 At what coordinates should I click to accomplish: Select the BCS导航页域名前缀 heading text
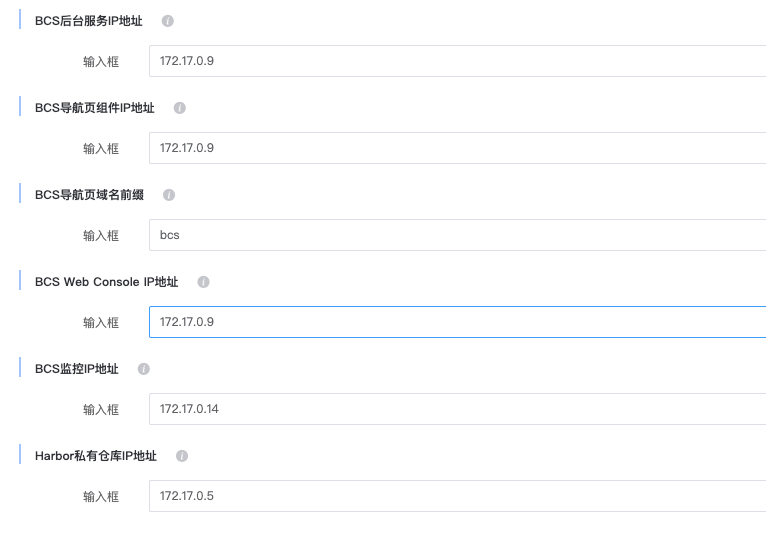tap(89, 195)
